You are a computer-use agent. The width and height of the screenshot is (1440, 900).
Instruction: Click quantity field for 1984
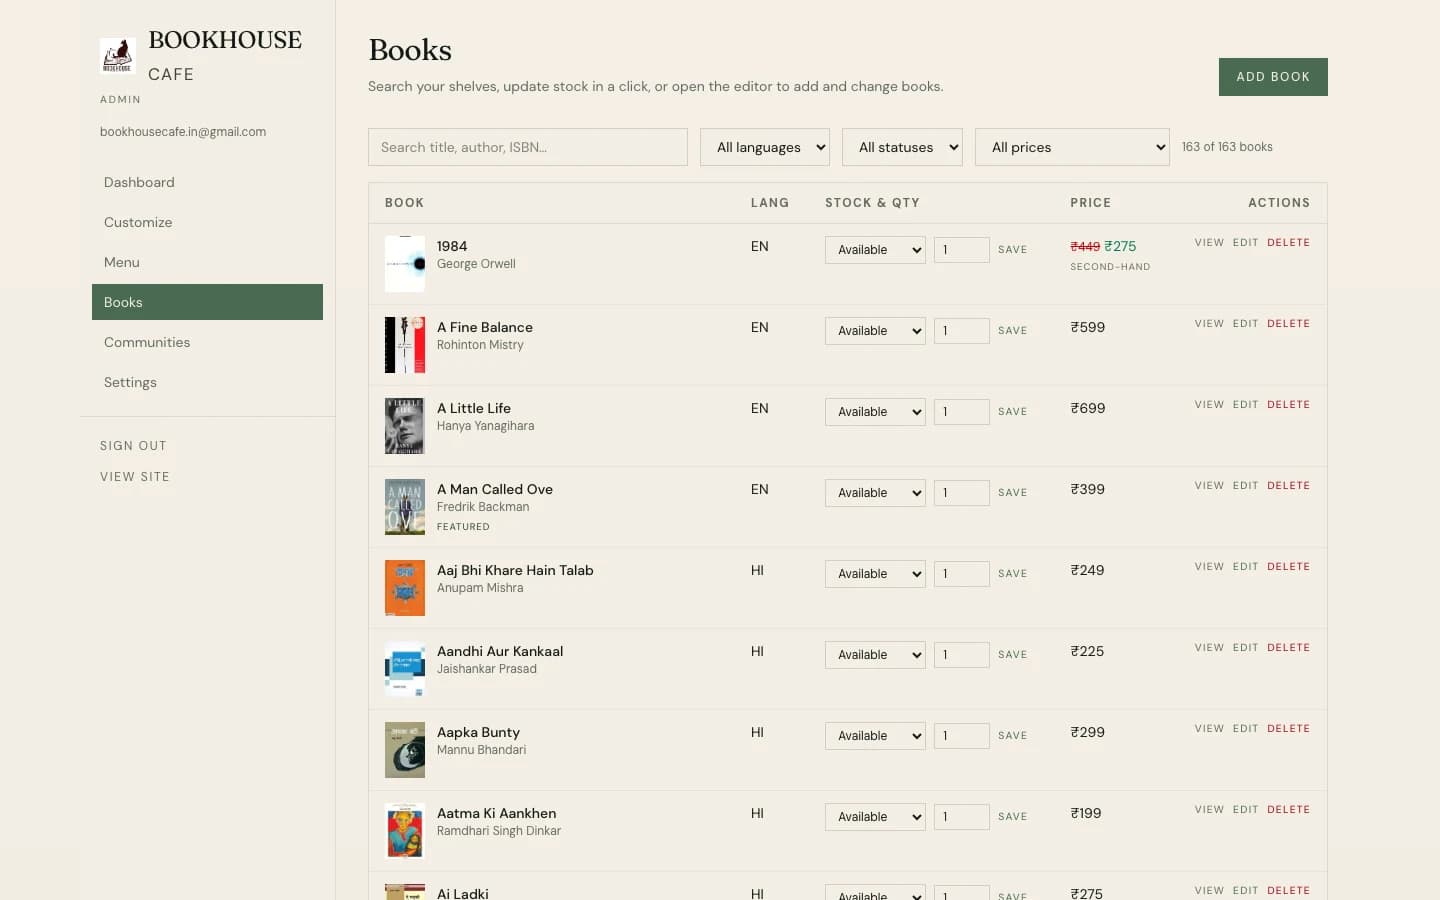pyautogui.click(x=962, y=250)
